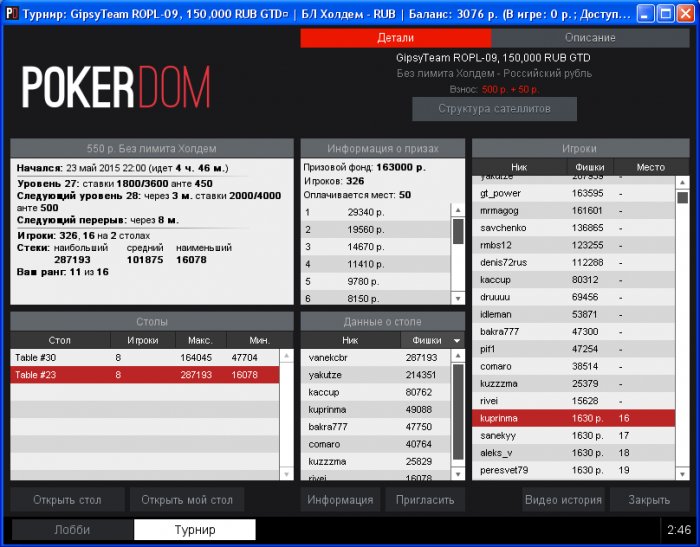Select player aleks_v in players list

(574, 453)
